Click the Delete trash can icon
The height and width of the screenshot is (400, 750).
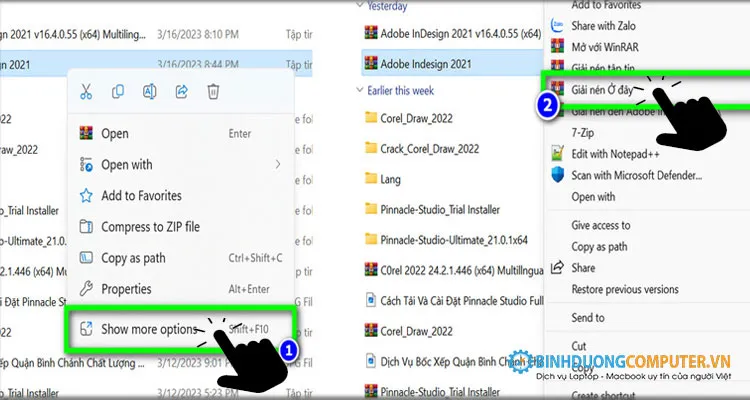213,91
